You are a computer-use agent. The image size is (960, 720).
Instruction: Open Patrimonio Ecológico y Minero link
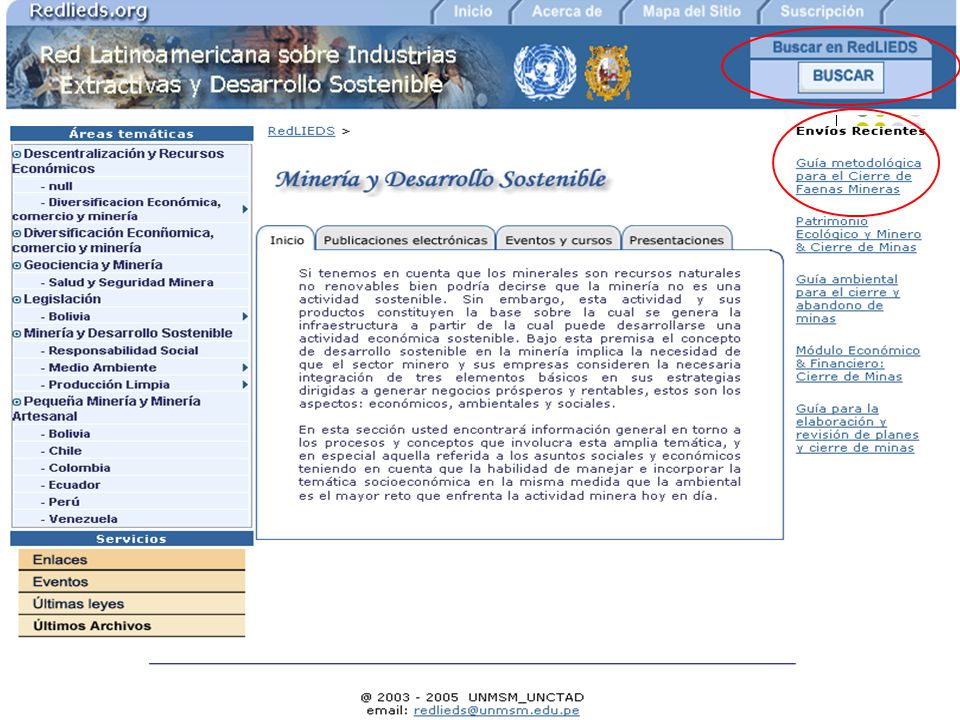pyautogui.click(x=858, y=234)
